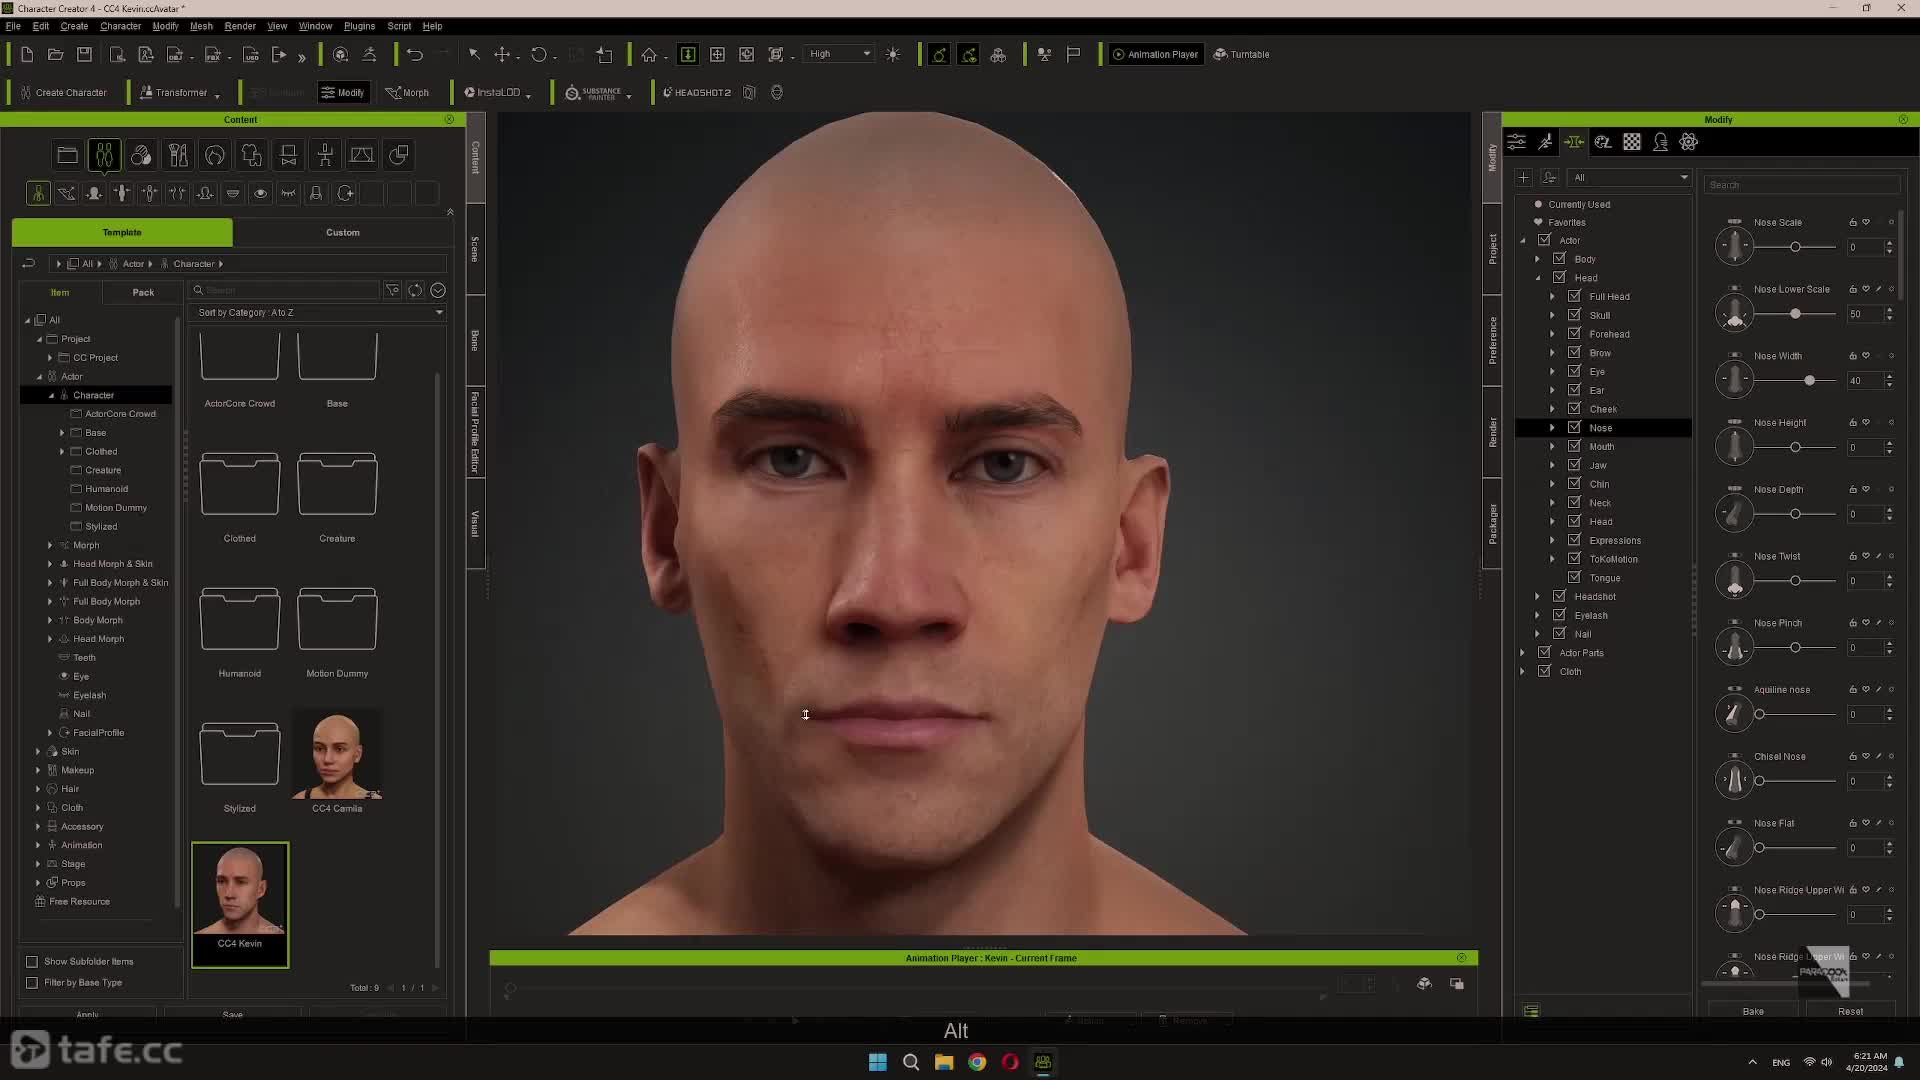Toggle the Body morph checkbox
1920x1080 pixels.
1559,259
